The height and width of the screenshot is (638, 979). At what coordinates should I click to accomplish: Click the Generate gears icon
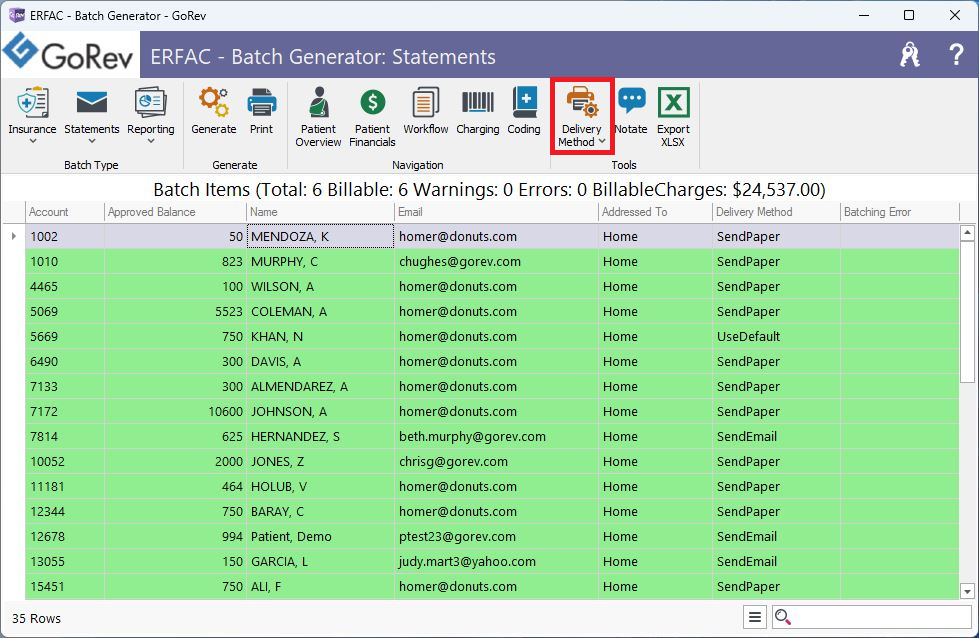tap(214, 102)
